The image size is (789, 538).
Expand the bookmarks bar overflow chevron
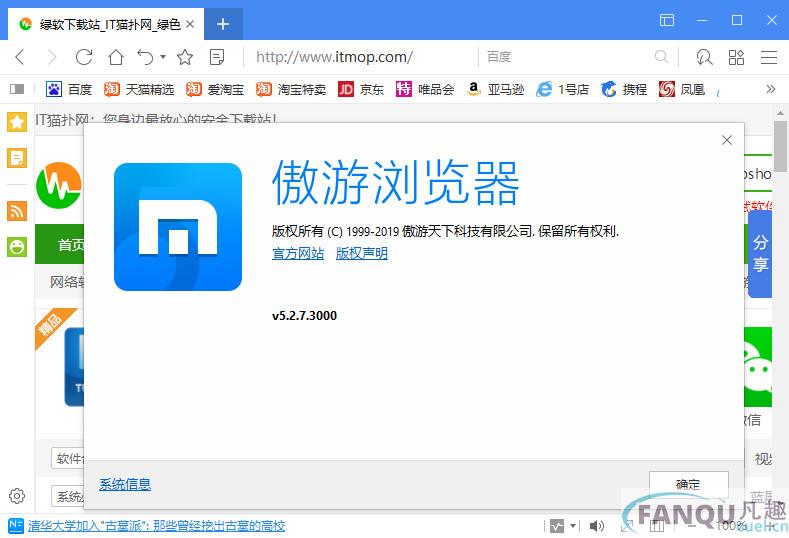[770, 89]
